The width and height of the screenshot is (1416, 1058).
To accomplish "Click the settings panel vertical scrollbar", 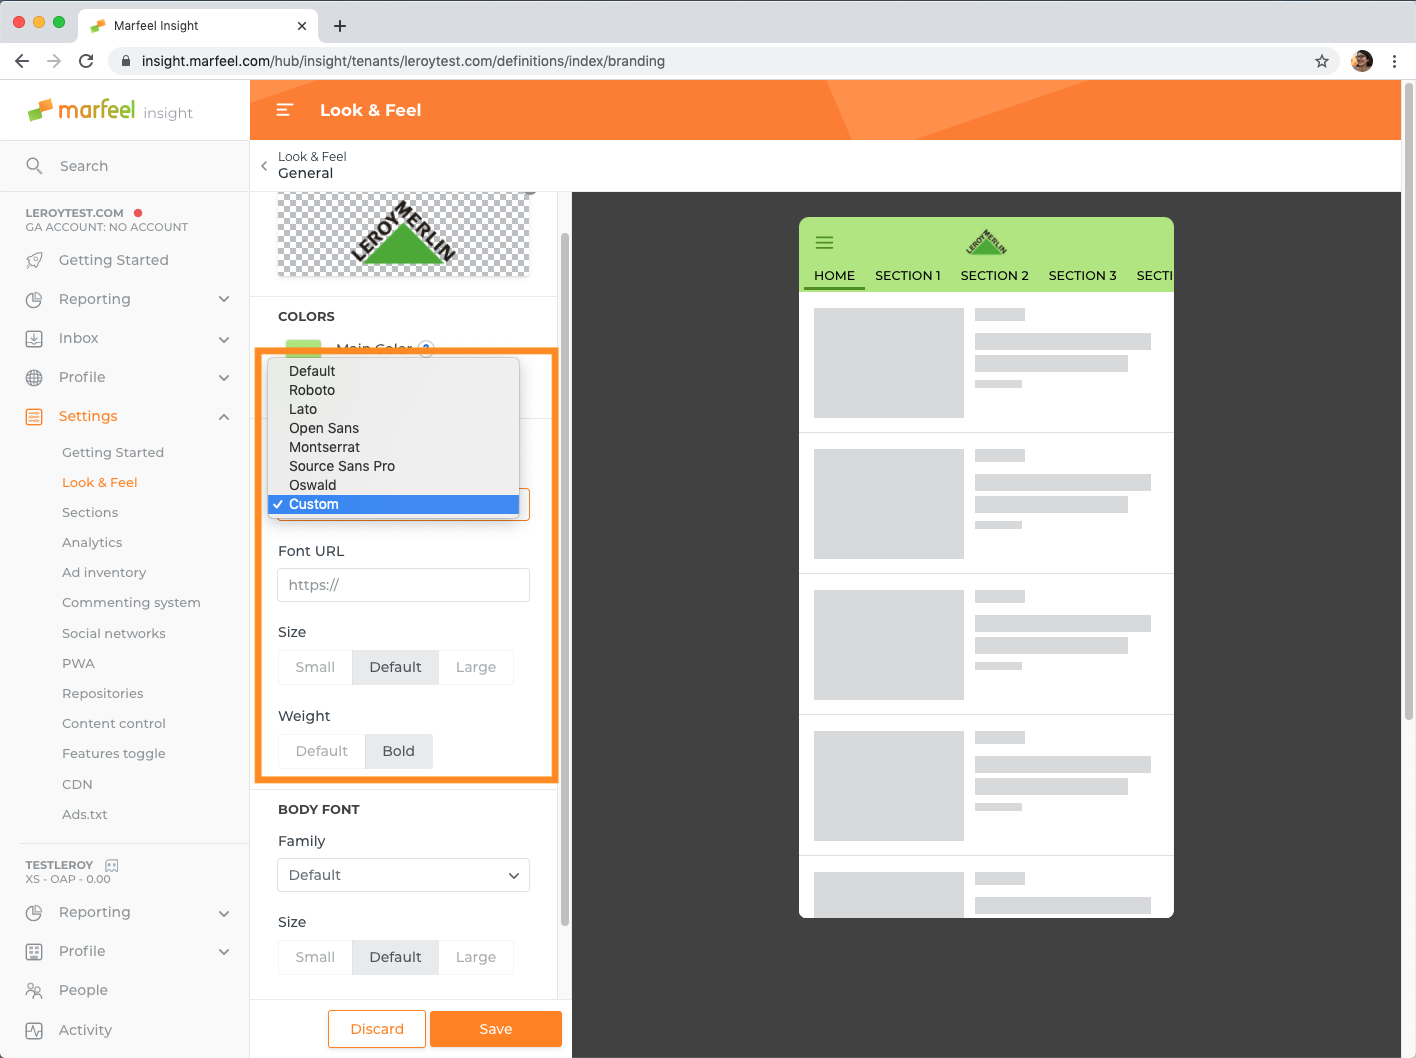I will (565, 580).
